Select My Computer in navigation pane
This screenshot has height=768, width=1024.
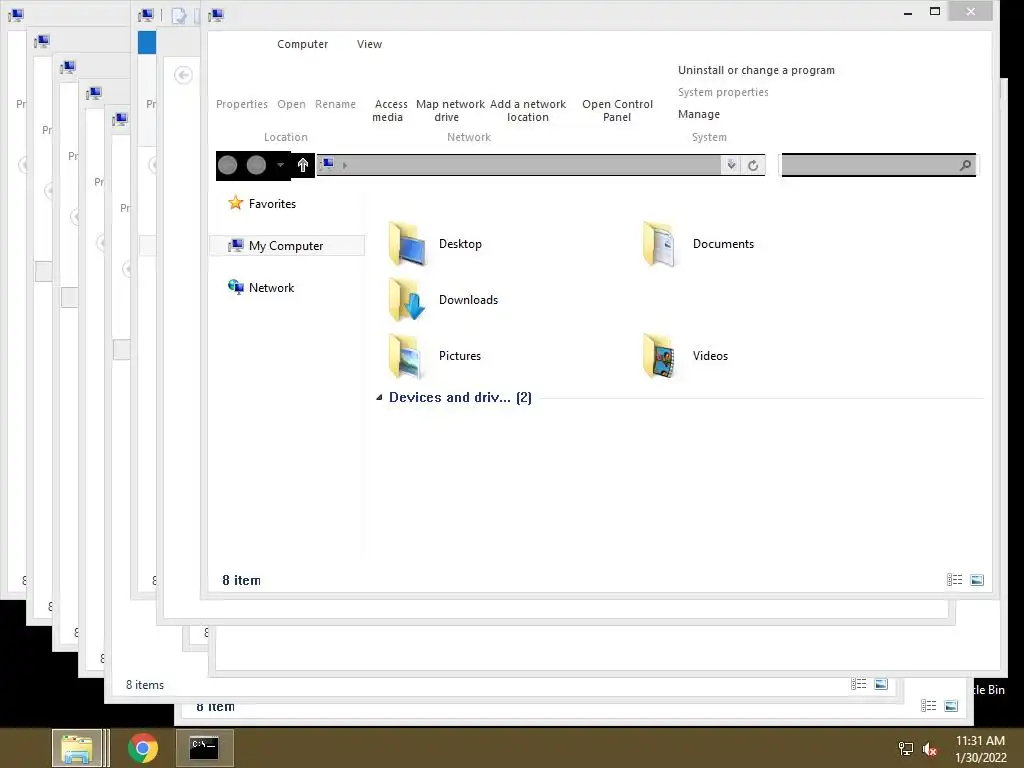pyautogui.click(x=285, y=246)
